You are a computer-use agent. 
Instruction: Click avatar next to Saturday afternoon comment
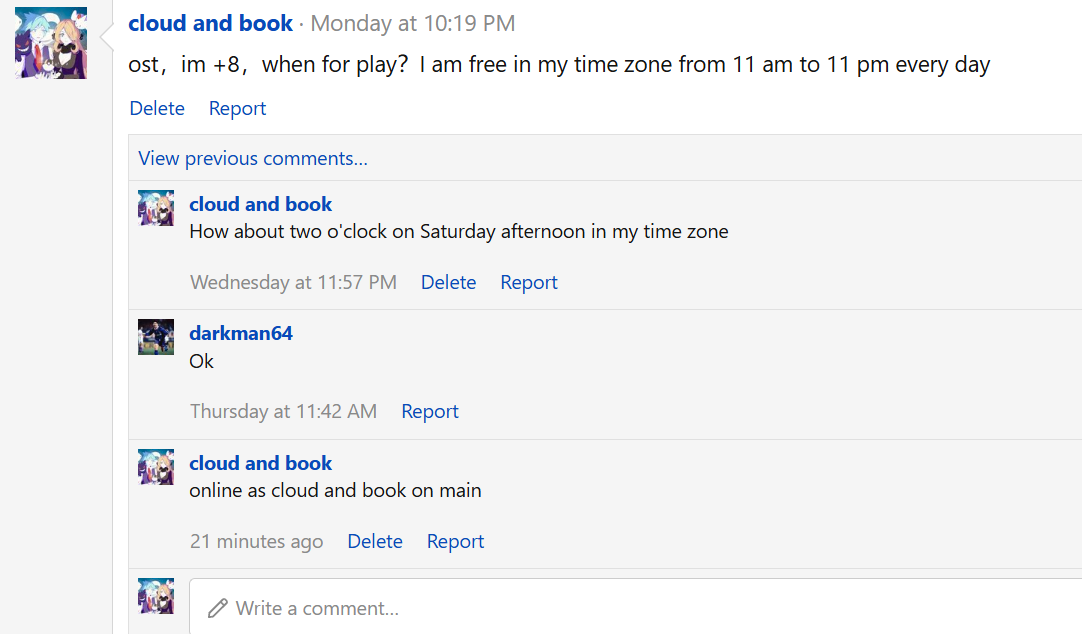tap(156, 208)
